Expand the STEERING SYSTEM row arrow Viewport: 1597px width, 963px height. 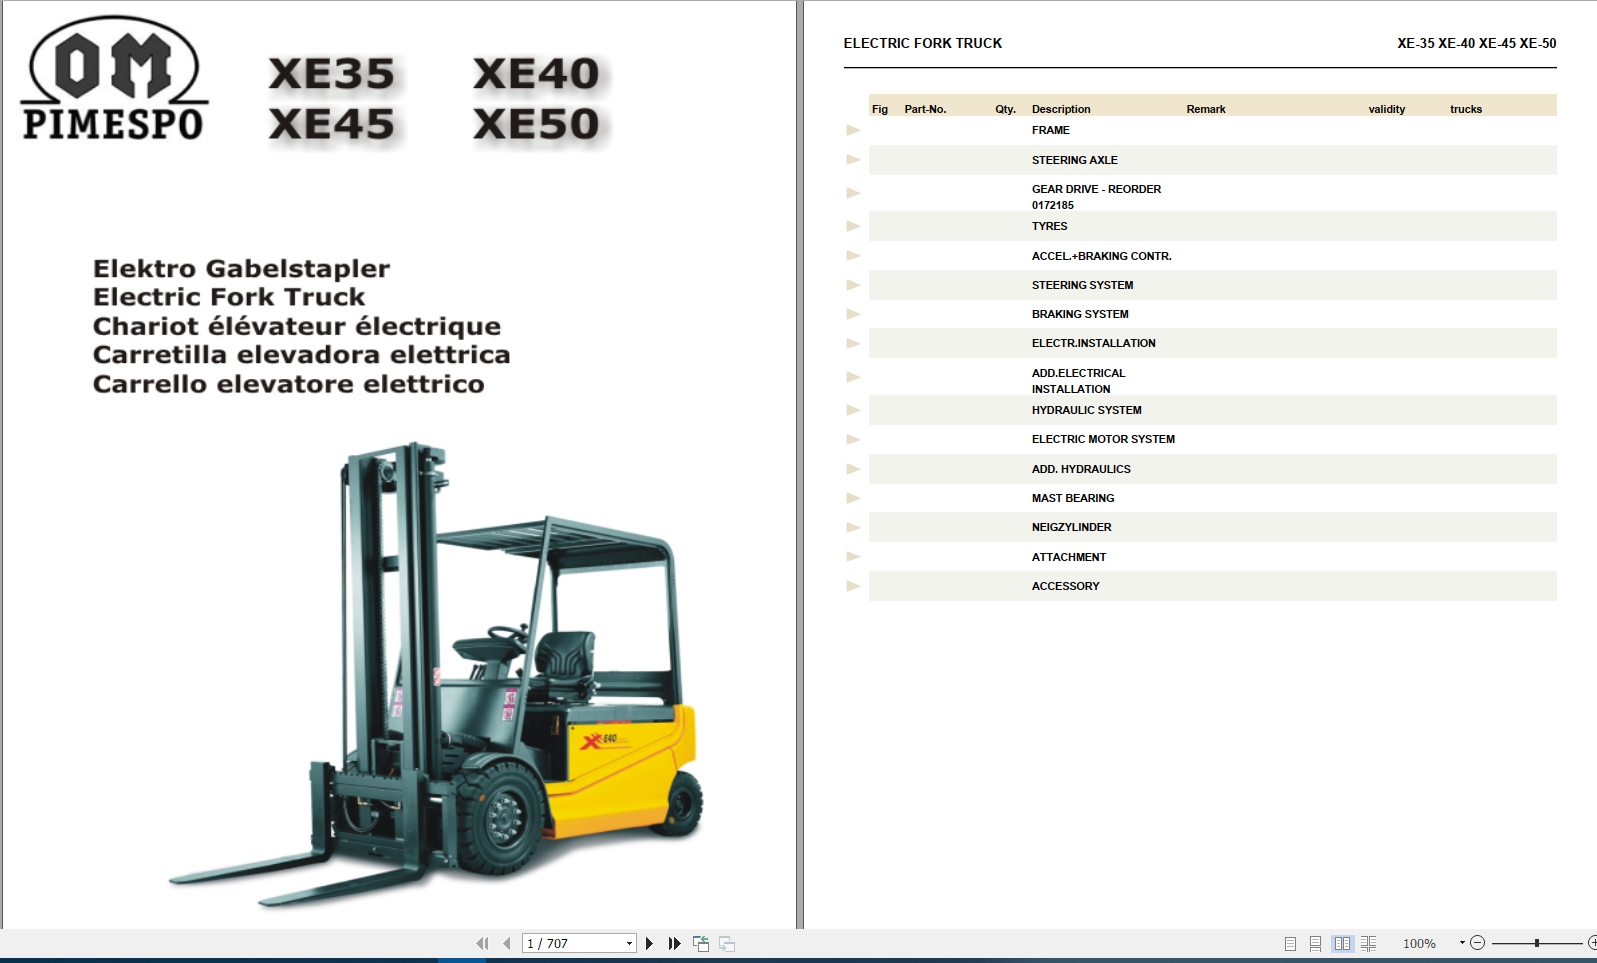pos(853,285)
